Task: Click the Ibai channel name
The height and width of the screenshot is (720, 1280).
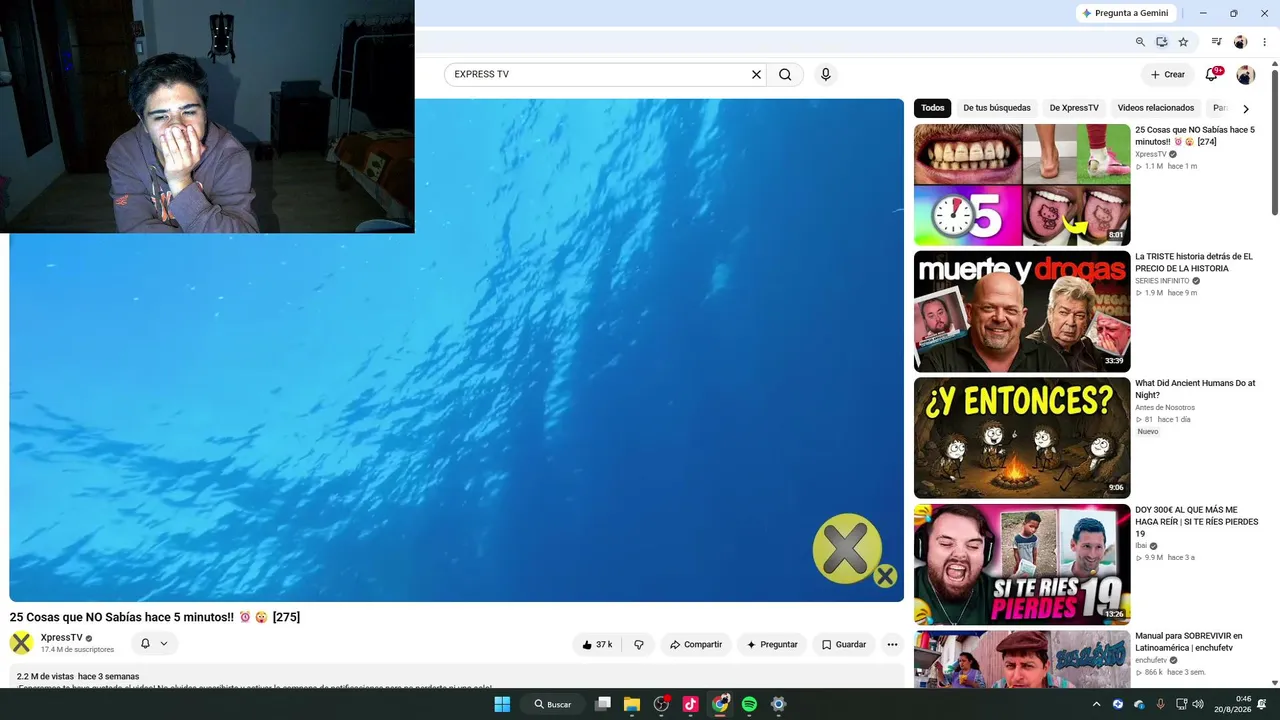Action: tap(1141, 546)
